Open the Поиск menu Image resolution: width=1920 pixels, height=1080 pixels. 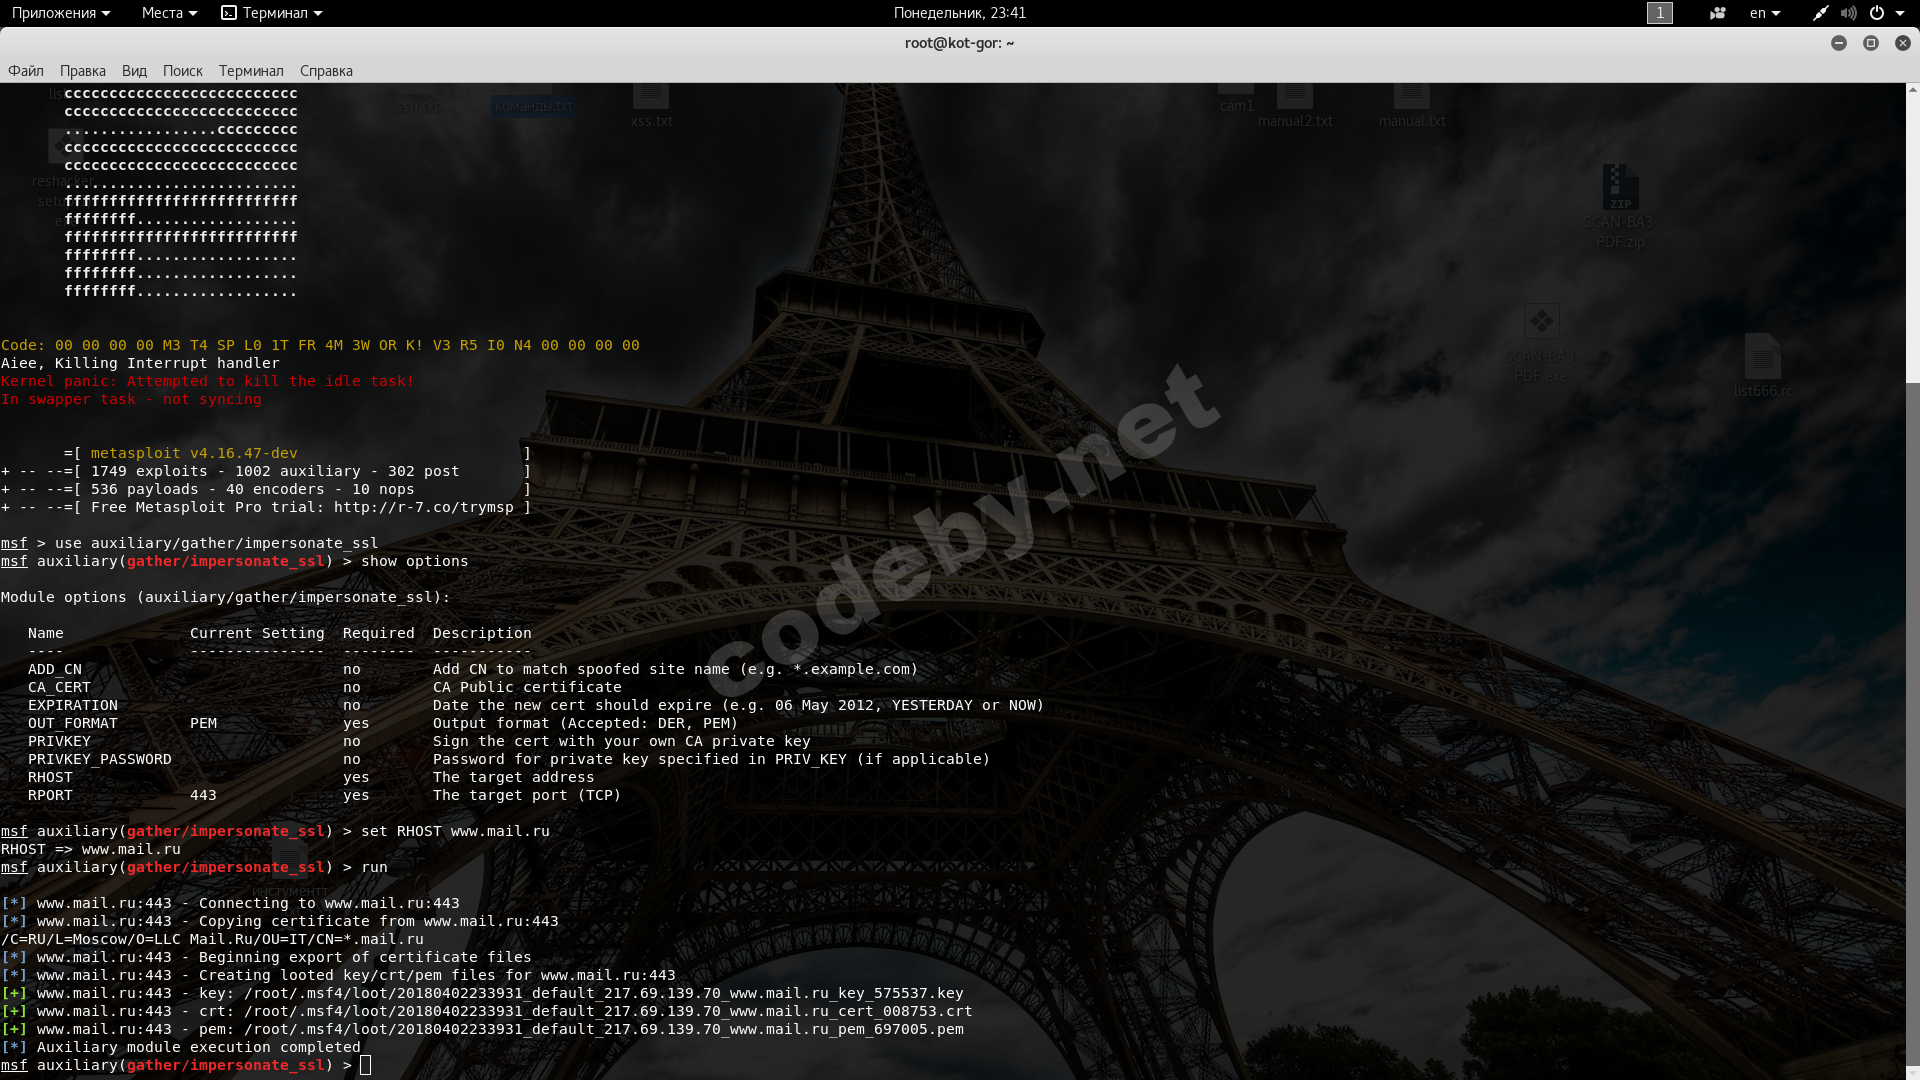click(182, 71)
